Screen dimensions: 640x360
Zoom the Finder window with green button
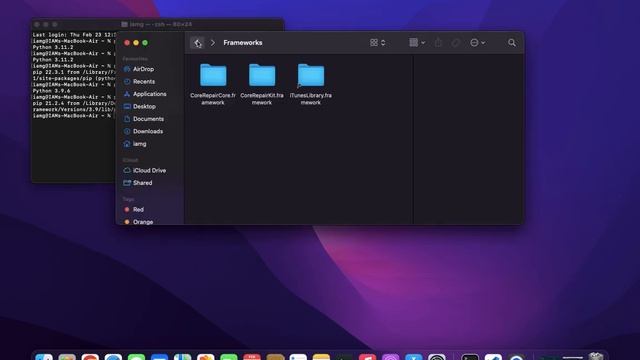[145, 43]
